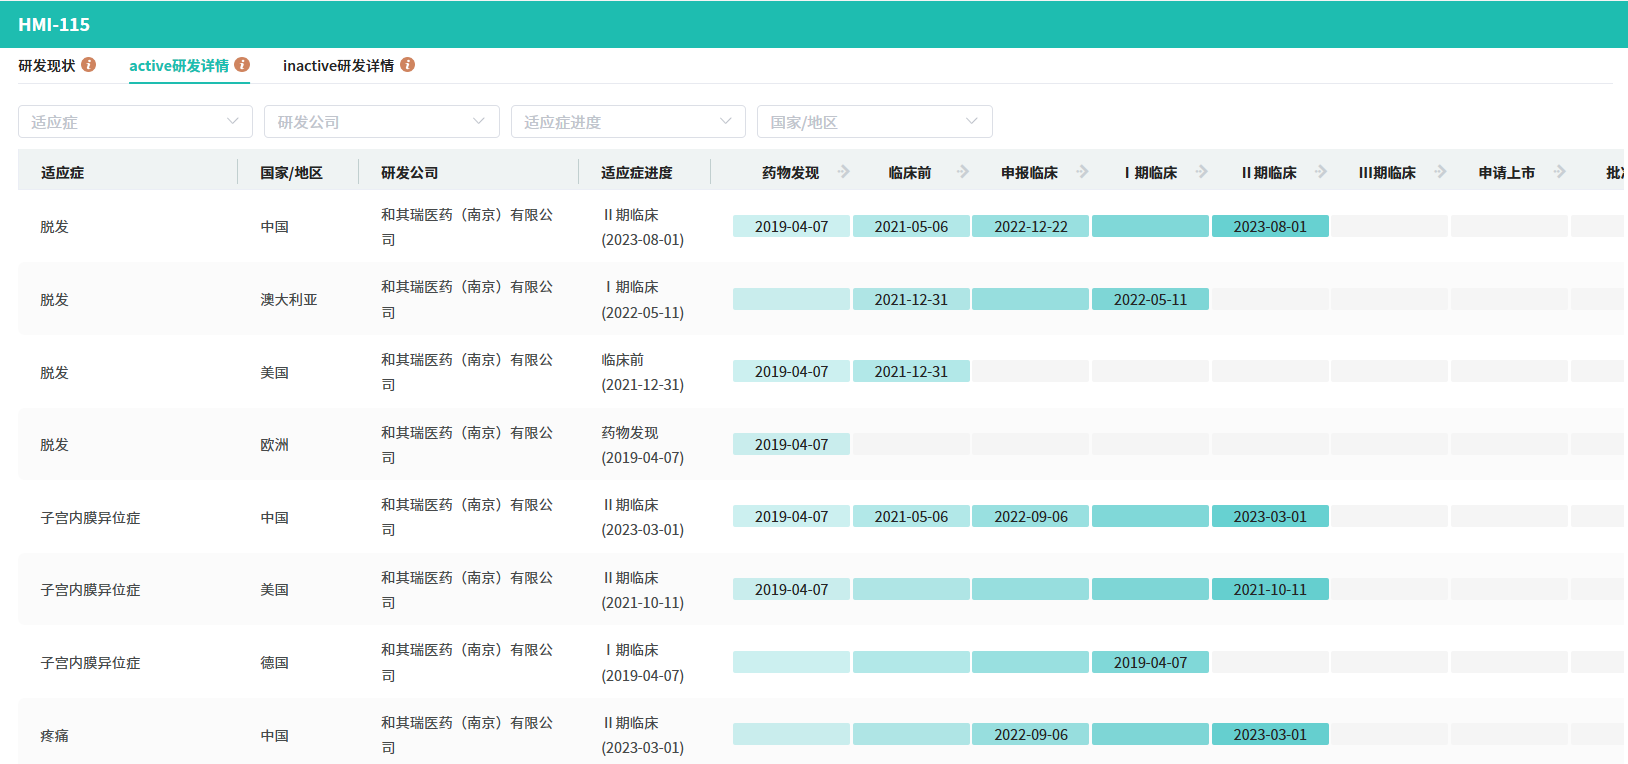The image size is (1628, 764).
Task: Click arrow icon after I期临床 header
Action: 1202,172
